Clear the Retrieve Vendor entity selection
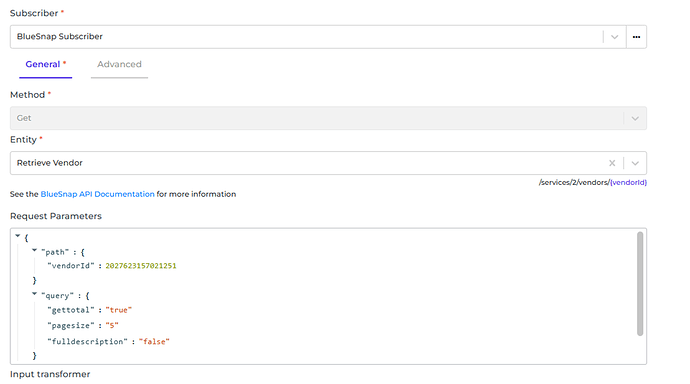This screenshot has width=690, height=384. pyautogui.click(x=612, y=163)
